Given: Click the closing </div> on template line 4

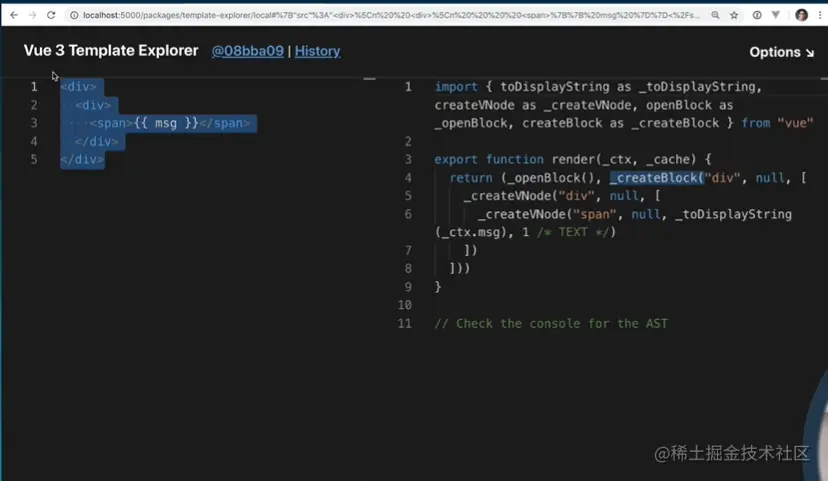Looking at the screenshot, I should 97,142.
